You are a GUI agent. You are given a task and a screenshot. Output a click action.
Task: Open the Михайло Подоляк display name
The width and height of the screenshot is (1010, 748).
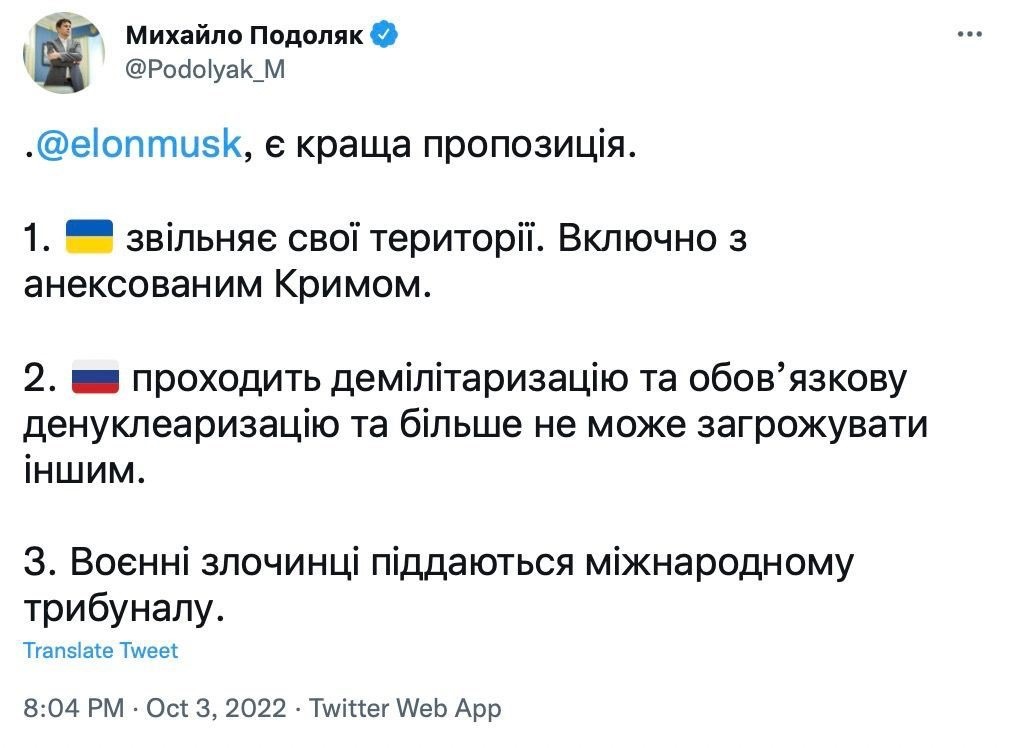point(245,35)
